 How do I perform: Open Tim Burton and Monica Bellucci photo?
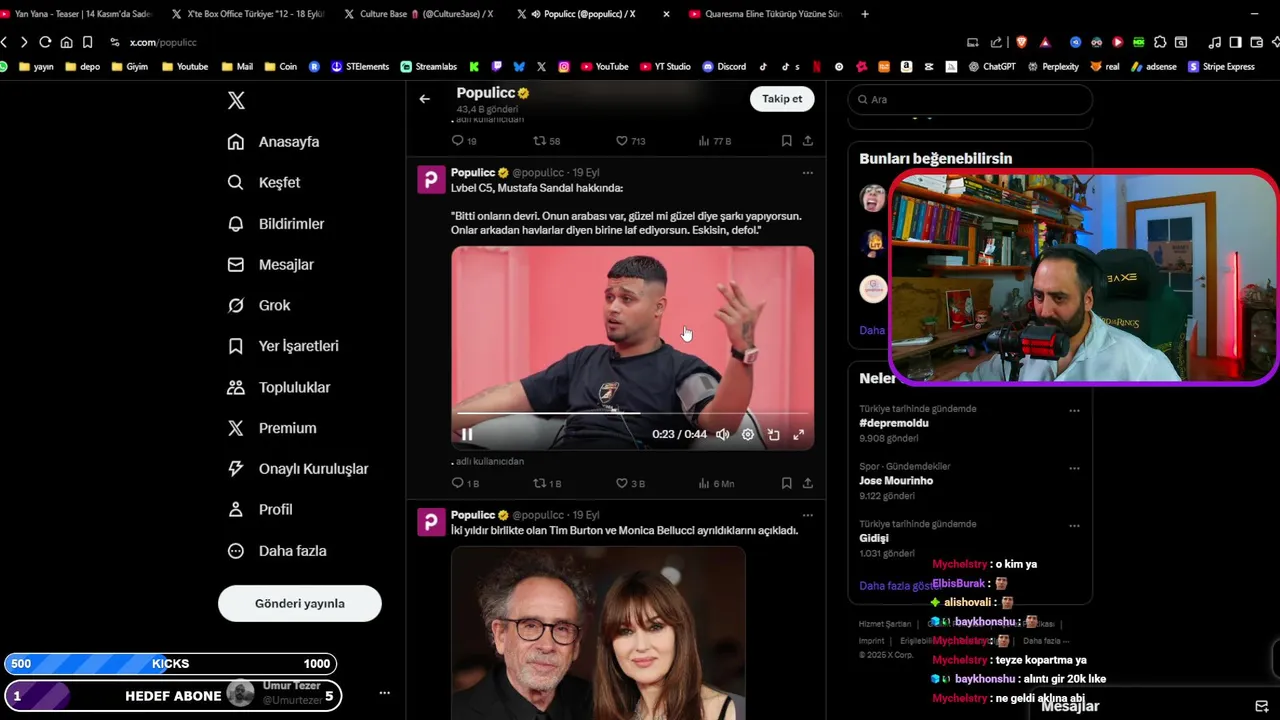point(598,632)
